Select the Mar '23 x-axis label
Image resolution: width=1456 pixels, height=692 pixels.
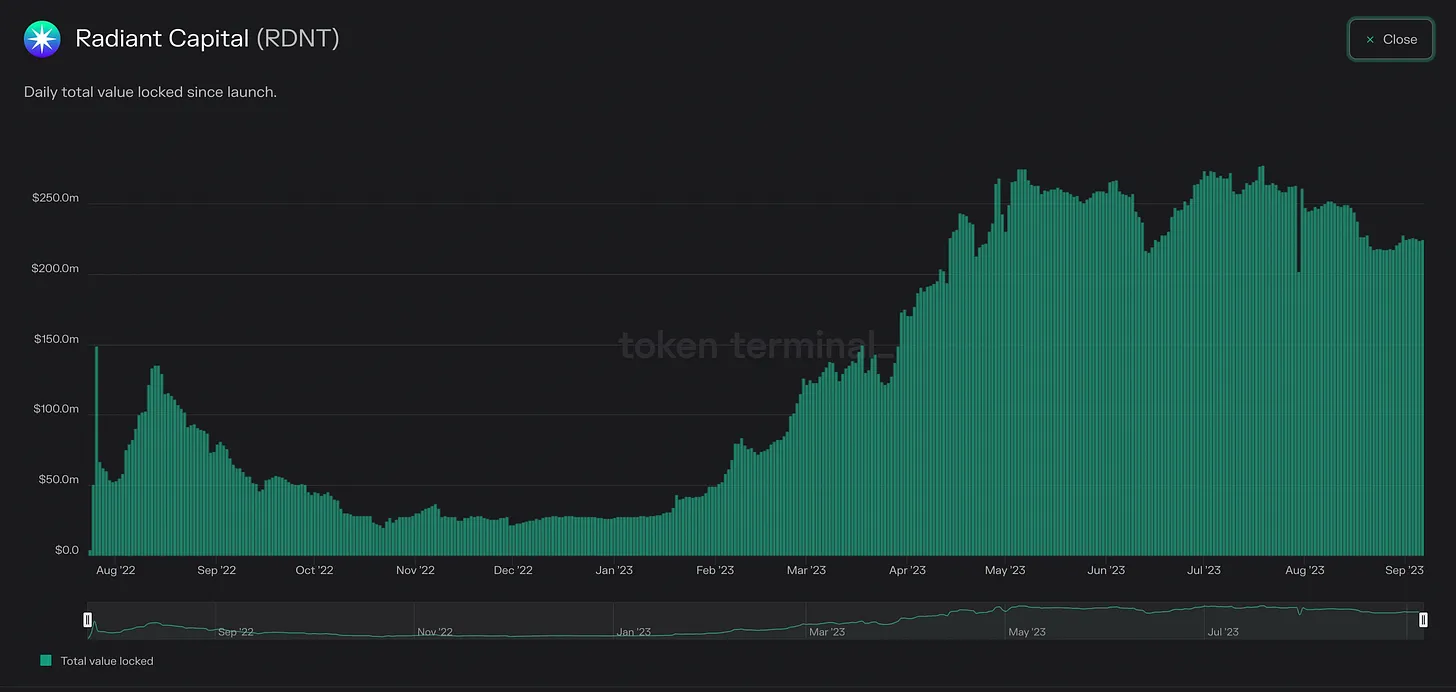806,570
